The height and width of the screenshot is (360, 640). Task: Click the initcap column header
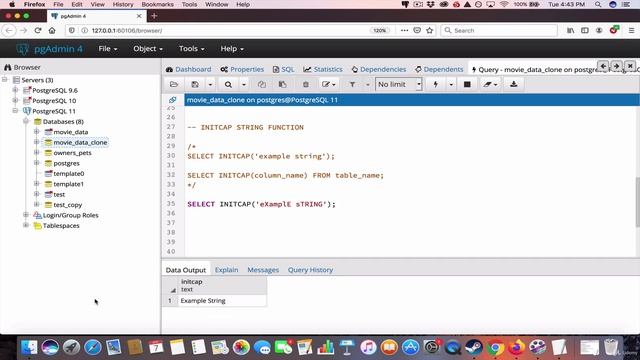coord(222,285)
